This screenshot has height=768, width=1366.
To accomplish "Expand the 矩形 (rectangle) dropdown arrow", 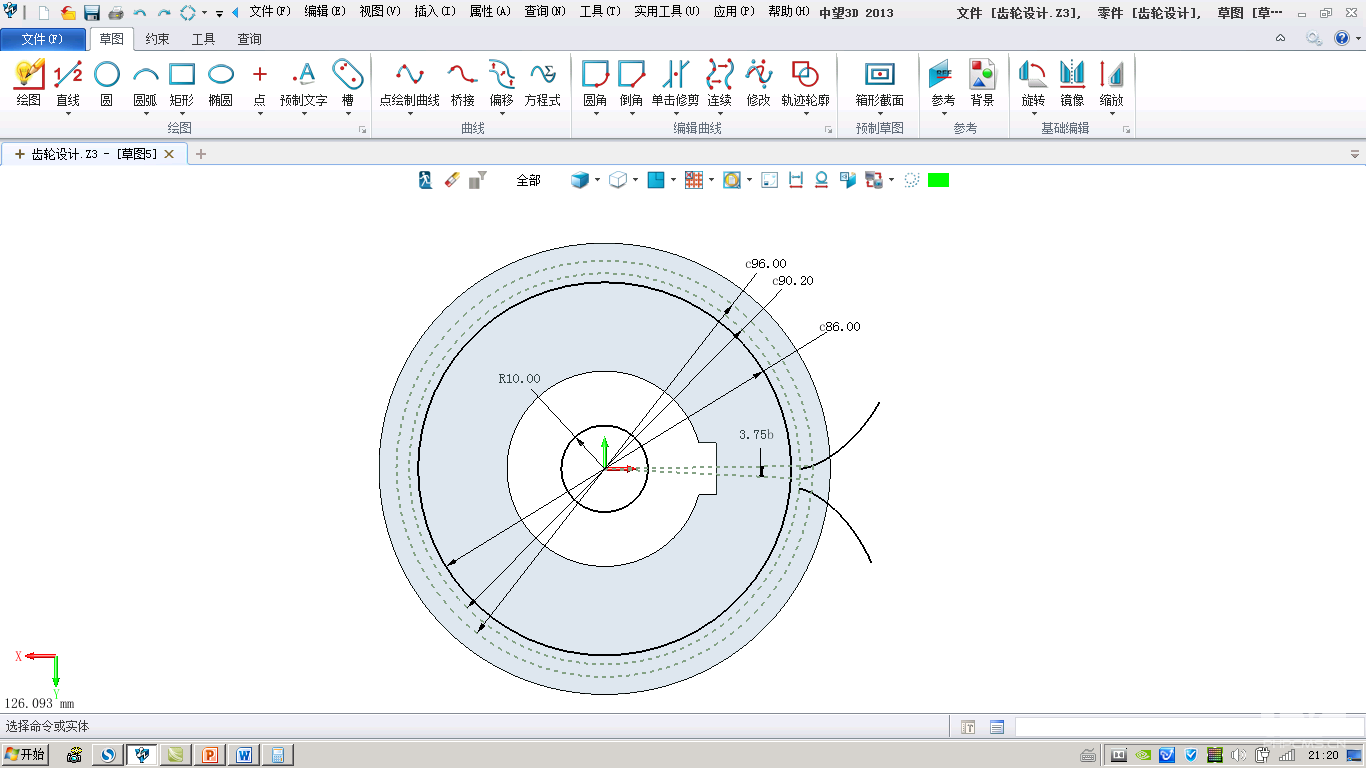I will pyautogui.click(x=181, y=114).
